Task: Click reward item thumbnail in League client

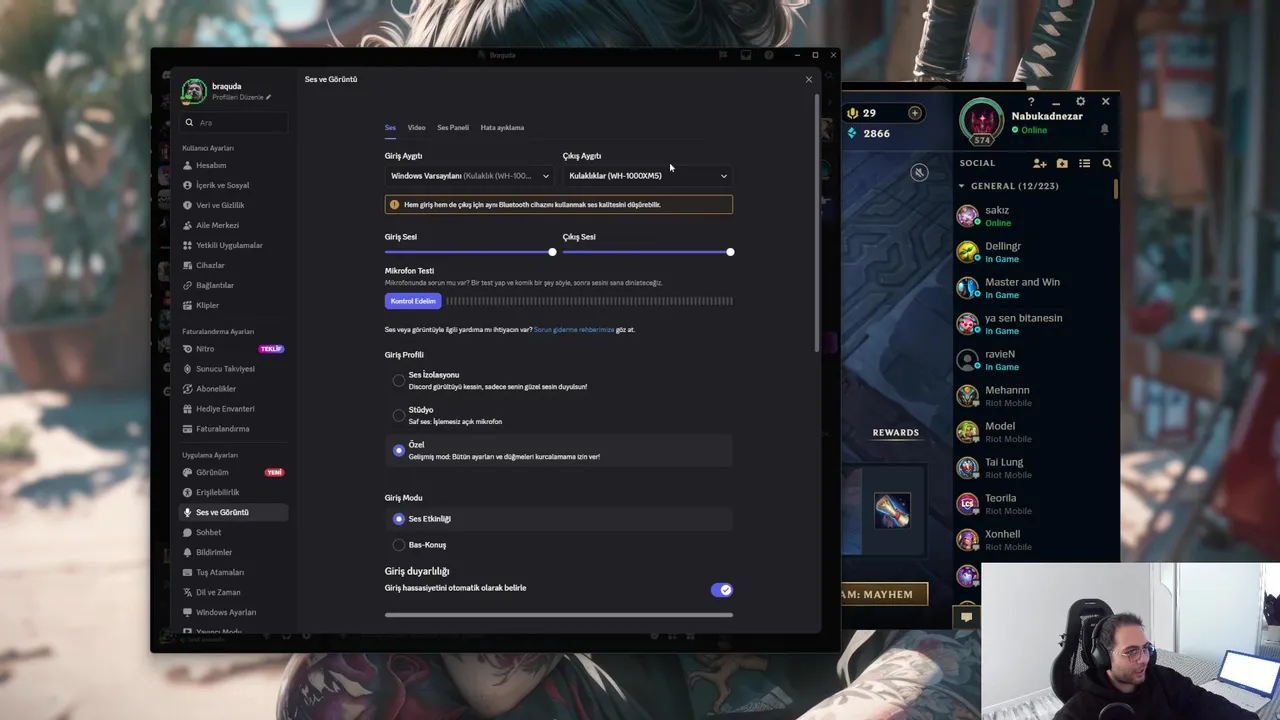Action: tap(892, 510)
